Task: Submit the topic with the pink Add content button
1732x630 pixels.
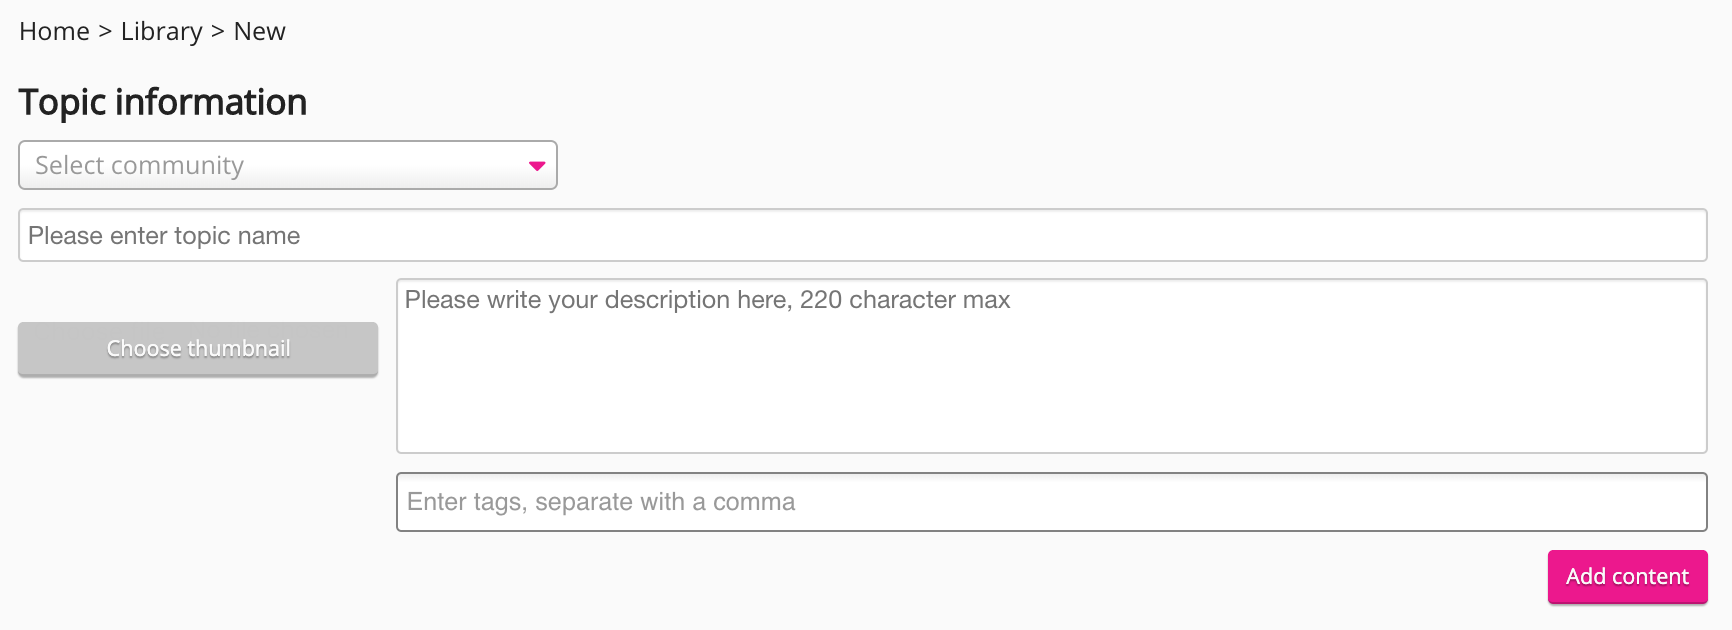Action: pyautogui.click(x=1627, y=577)
